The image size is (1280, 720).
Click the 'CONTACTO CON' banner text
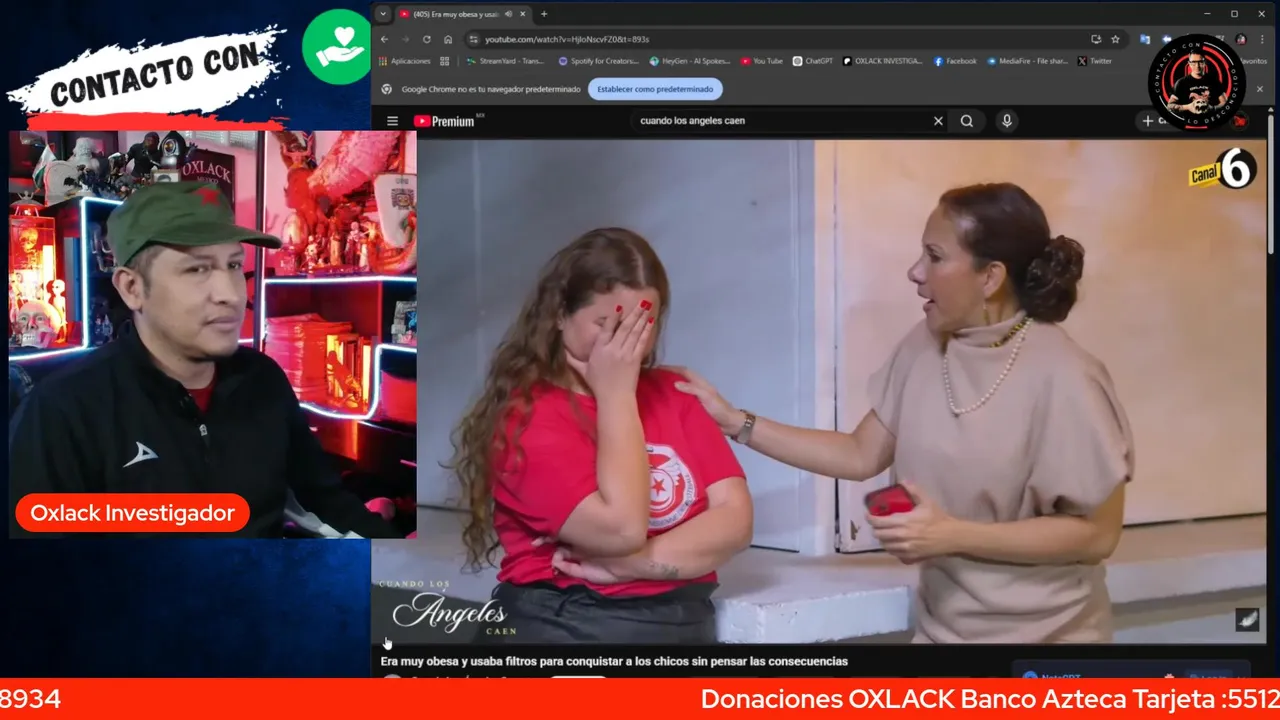(154, 75)
